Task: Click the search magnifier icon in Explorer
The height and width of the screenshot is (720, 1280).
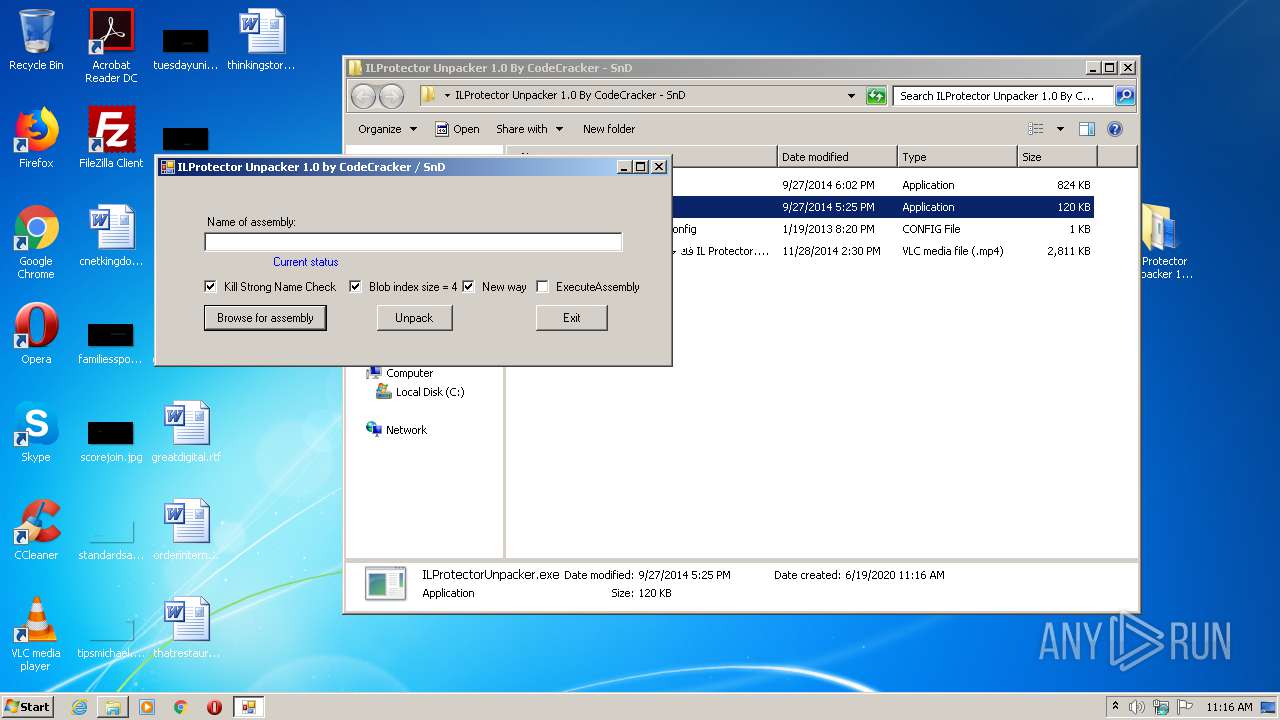Action: tap(1125, 96)
